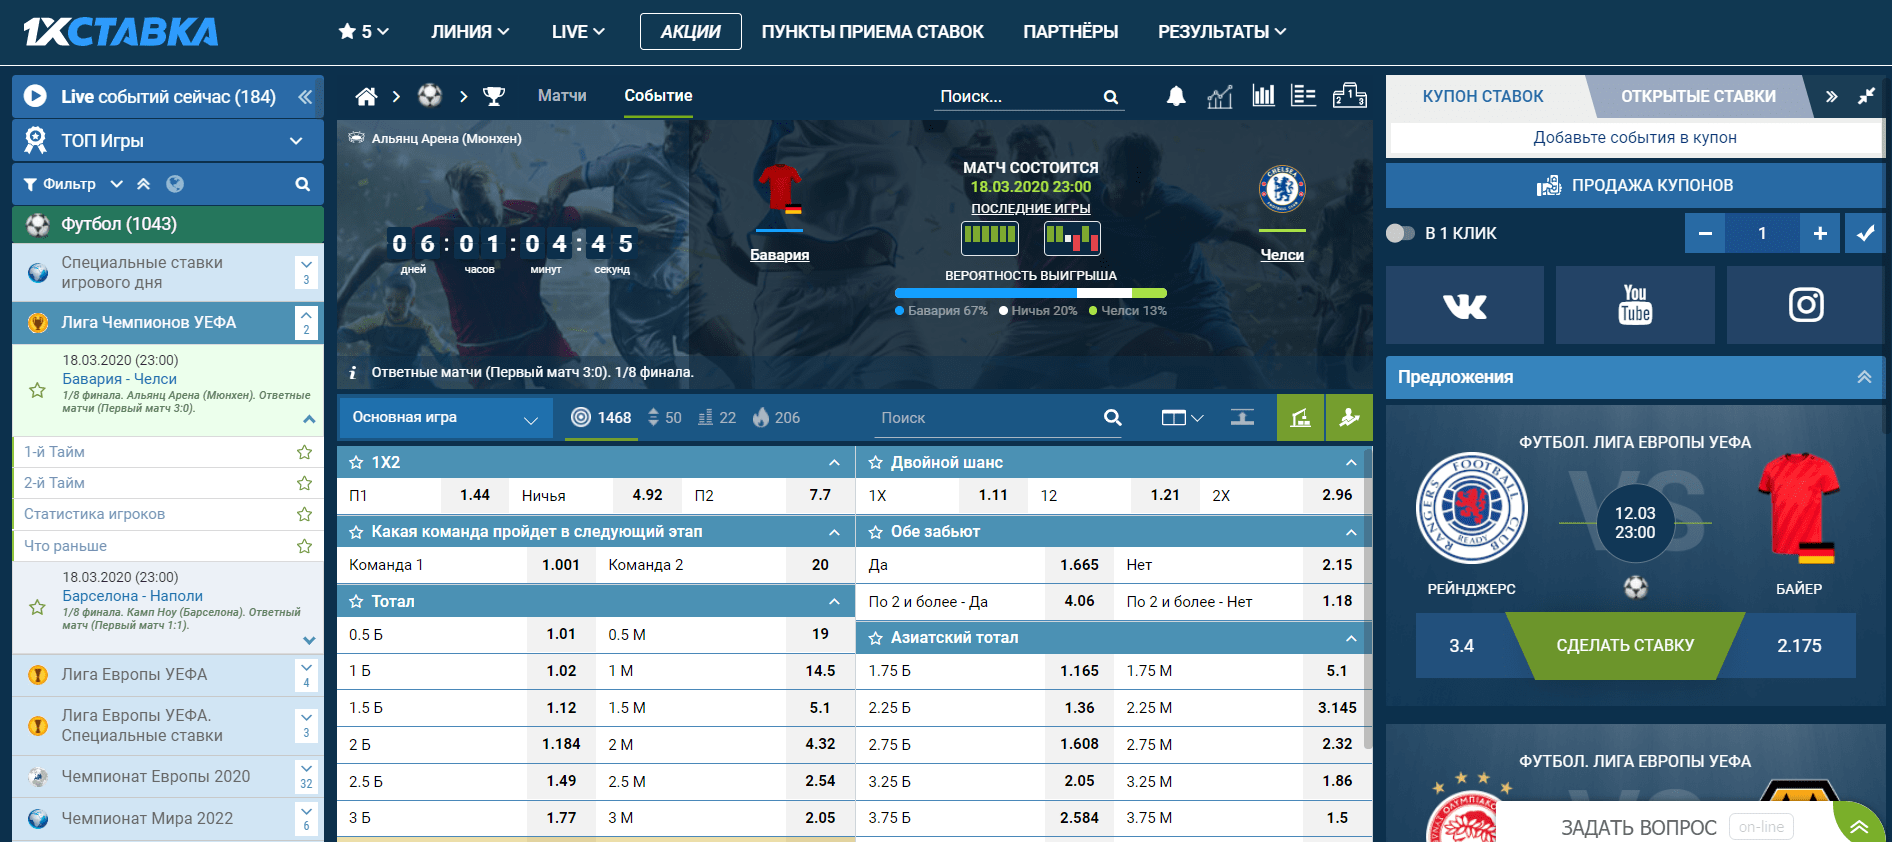
Task: Click the globe icon in filter bar
Action: pos(175,184)
